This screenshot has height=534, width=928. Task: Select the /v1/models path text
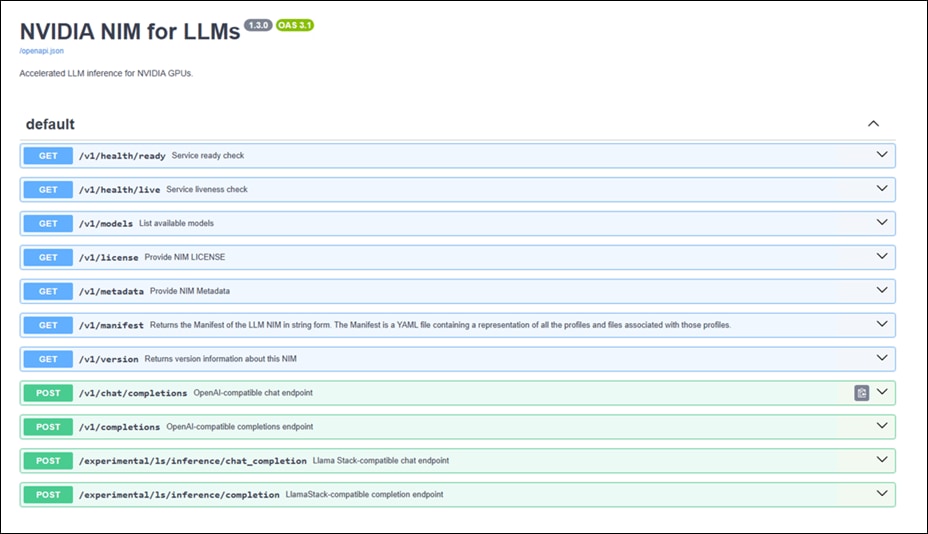pyautogui.click(x=106, y=223)
